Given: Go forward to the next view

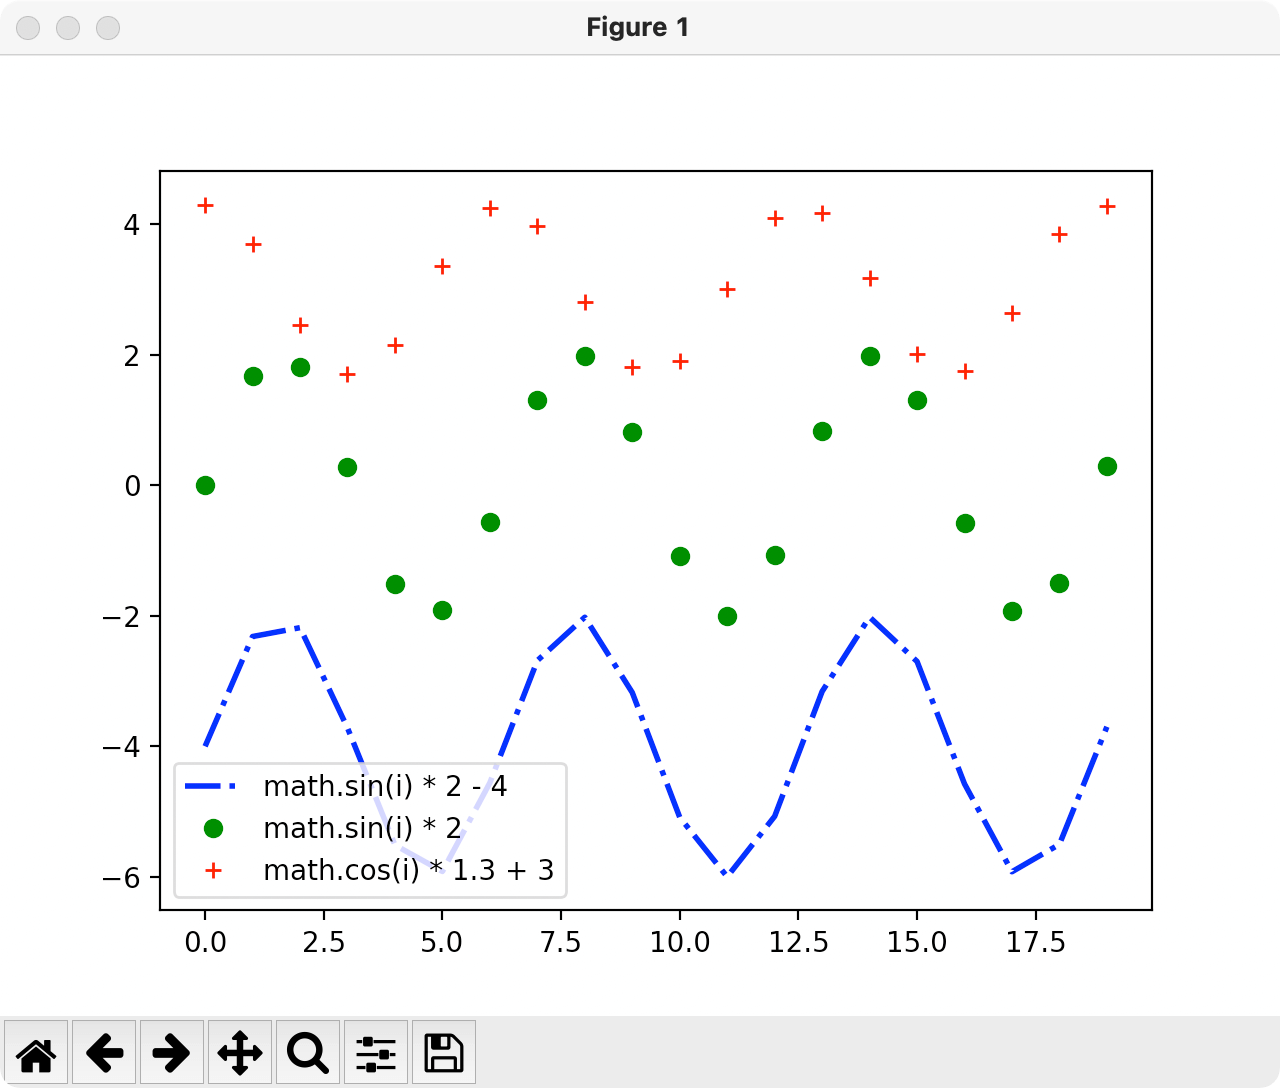Looking at the screenshot, I should (x=172, y=1052).
